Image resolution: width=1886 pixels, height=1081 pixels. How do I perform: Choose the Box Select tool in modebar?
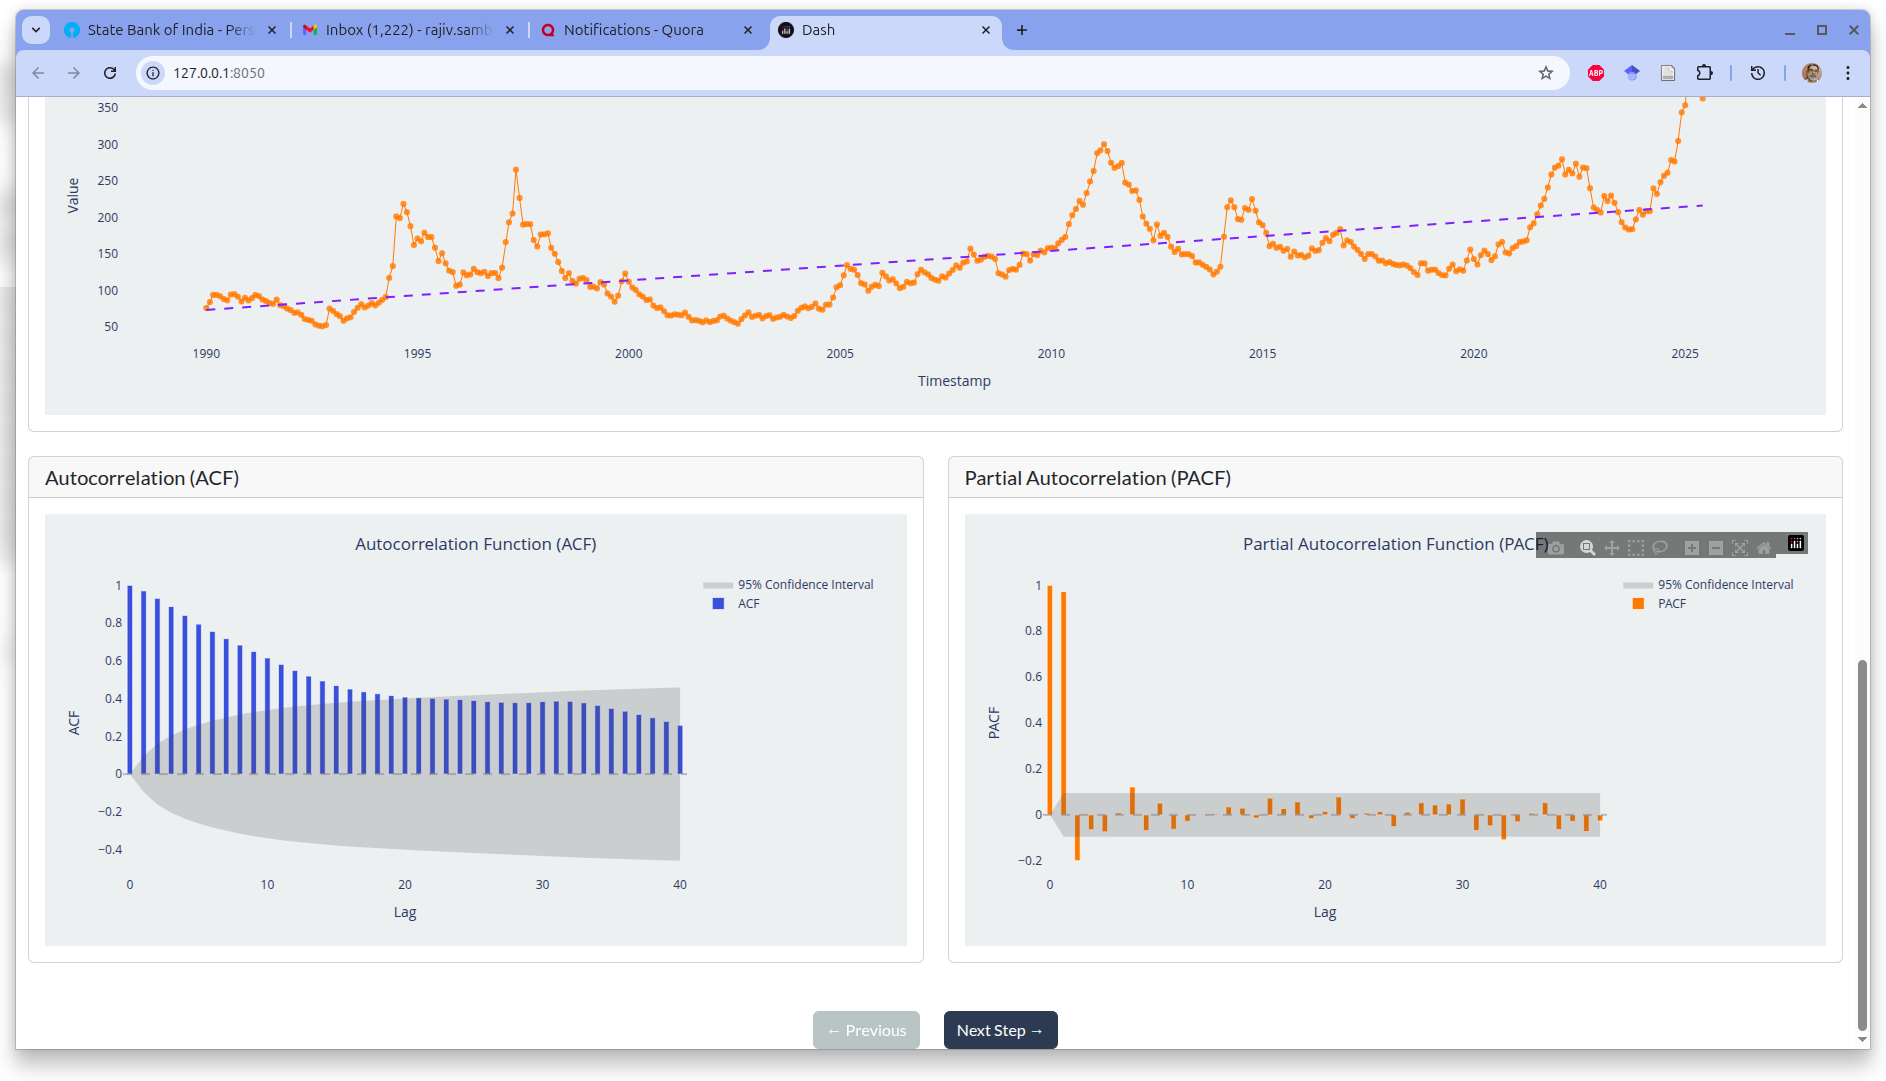(1636, 547)
